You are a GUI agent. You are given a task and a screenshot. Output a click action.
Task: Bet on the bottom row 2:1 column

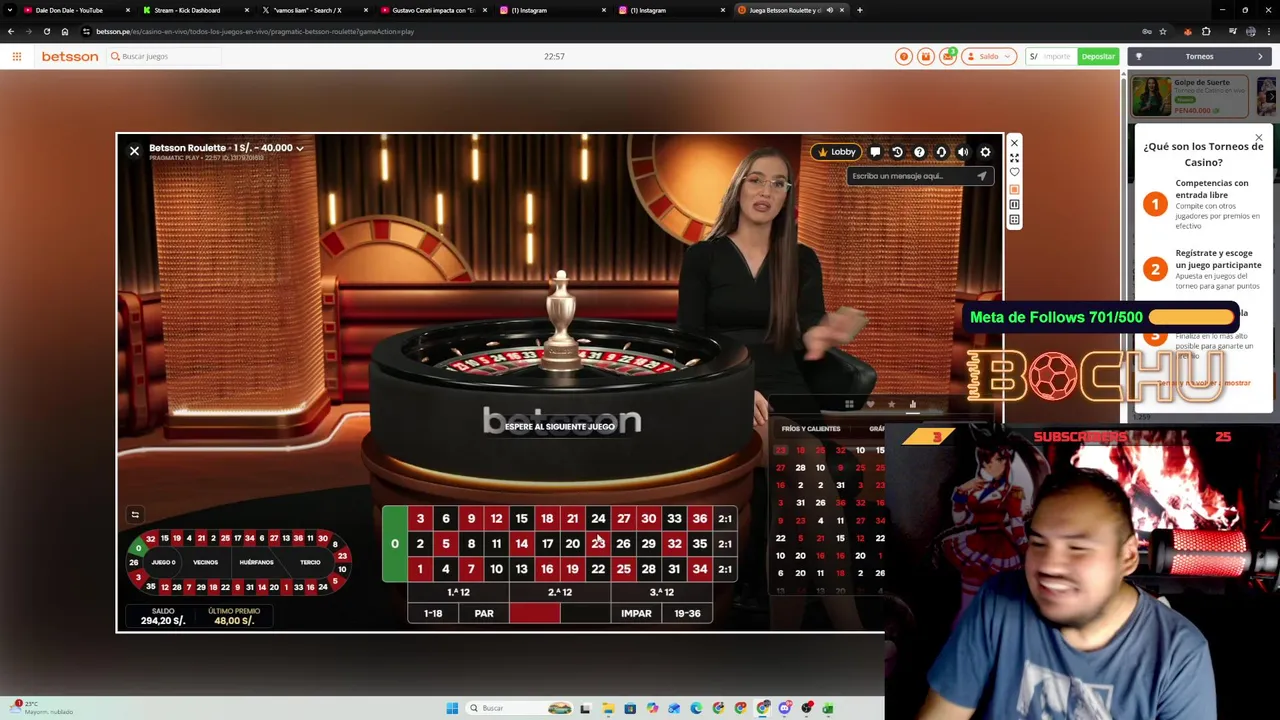pos(725,569)
